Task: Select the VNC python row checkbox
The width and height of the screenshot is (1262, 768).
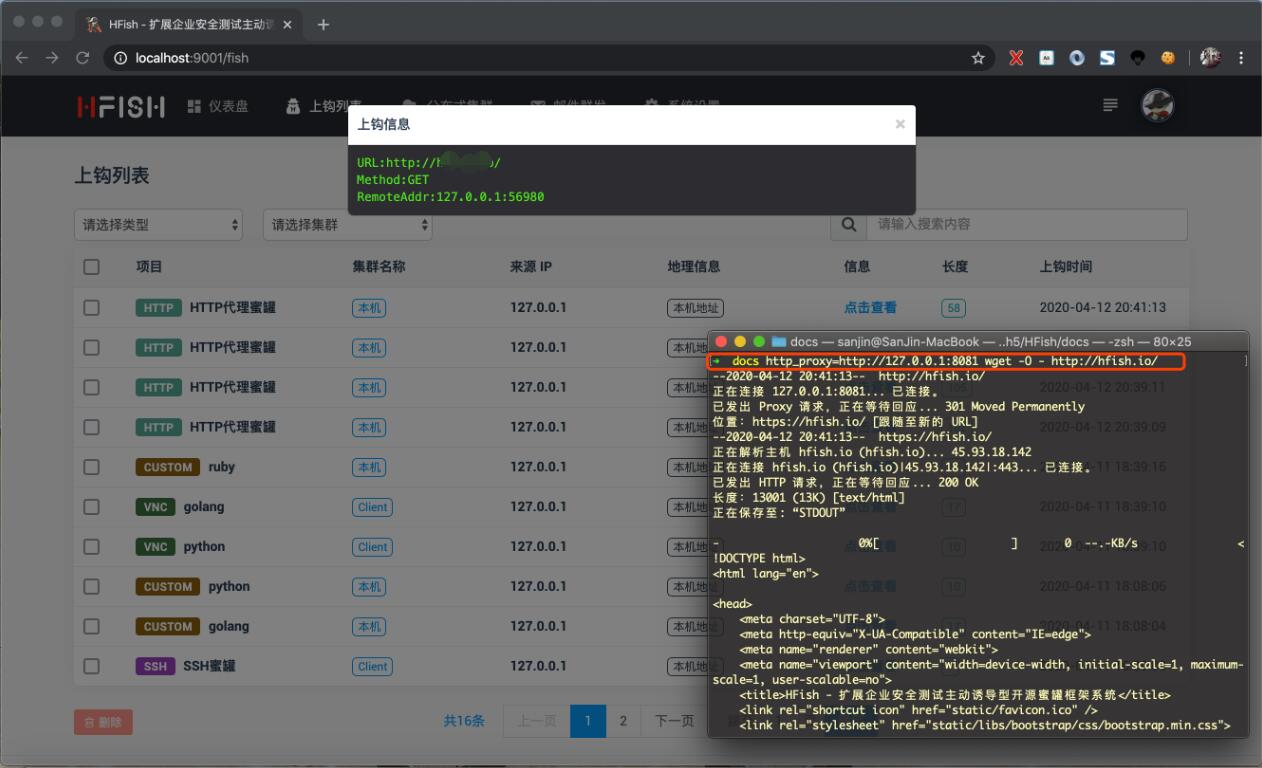Action: (92, 547)
